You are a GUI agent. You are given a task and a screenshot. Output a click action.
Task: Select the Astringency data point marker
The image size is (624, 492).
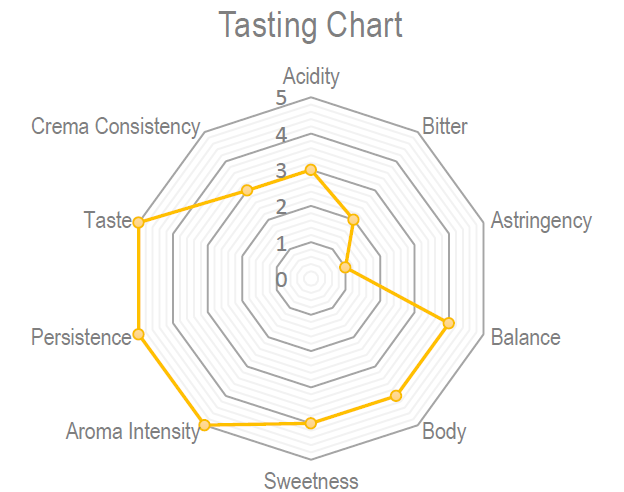point(344,267)
